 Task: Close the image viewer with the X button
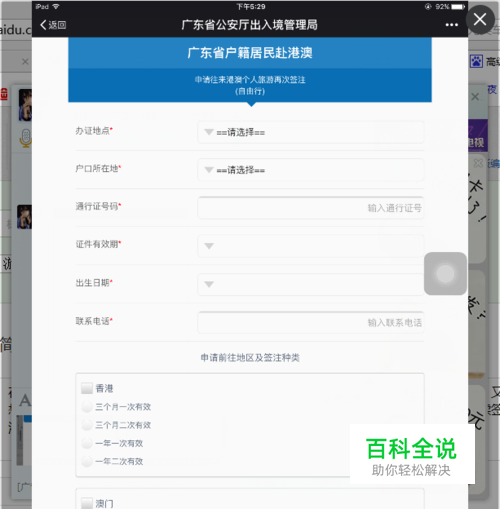tap(480, 19)
